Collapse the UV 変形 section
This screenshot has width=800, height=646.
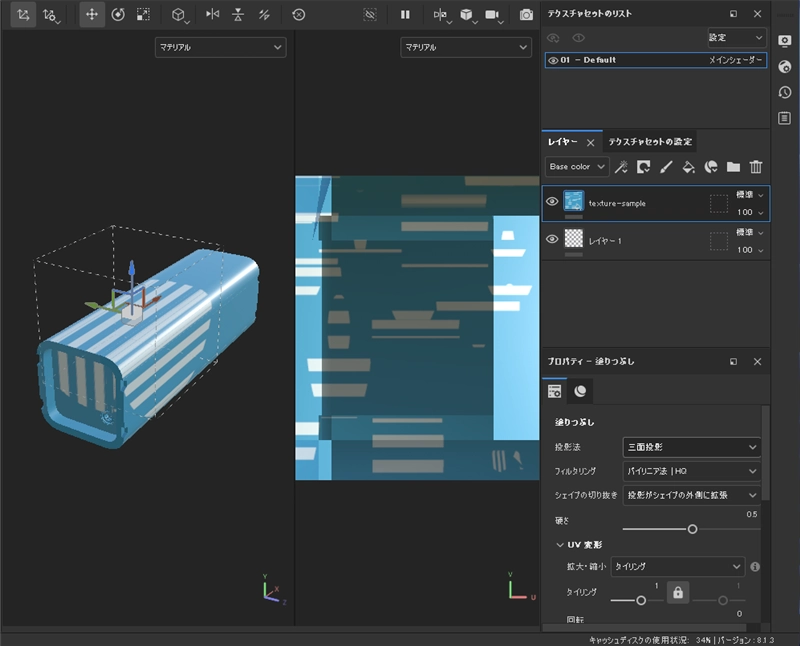click(560, 545)
